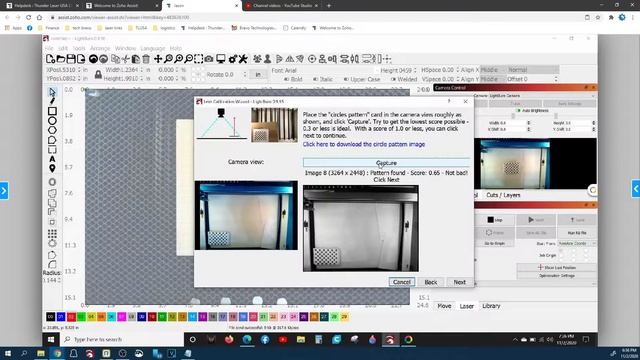
Task: Open the Normal text mode dropdown
Action: click(x=532, y=70)
